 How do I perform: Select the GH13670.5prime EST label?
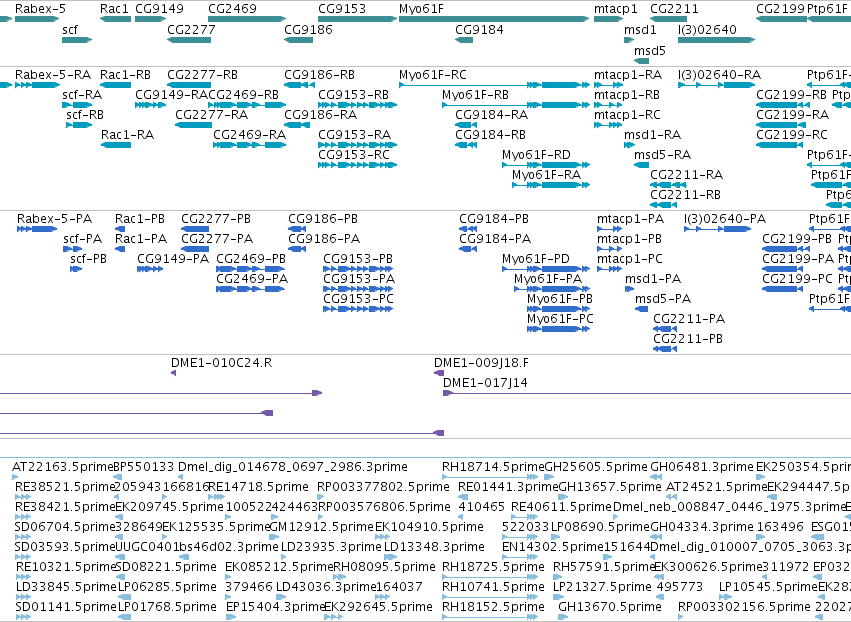609,607
